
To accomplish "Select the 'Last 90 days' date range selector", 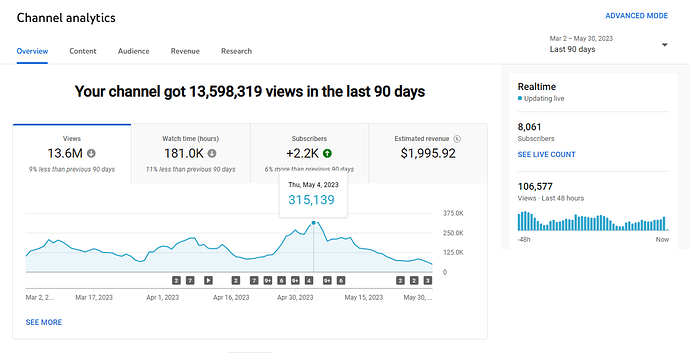I will (x=609, y=44).
